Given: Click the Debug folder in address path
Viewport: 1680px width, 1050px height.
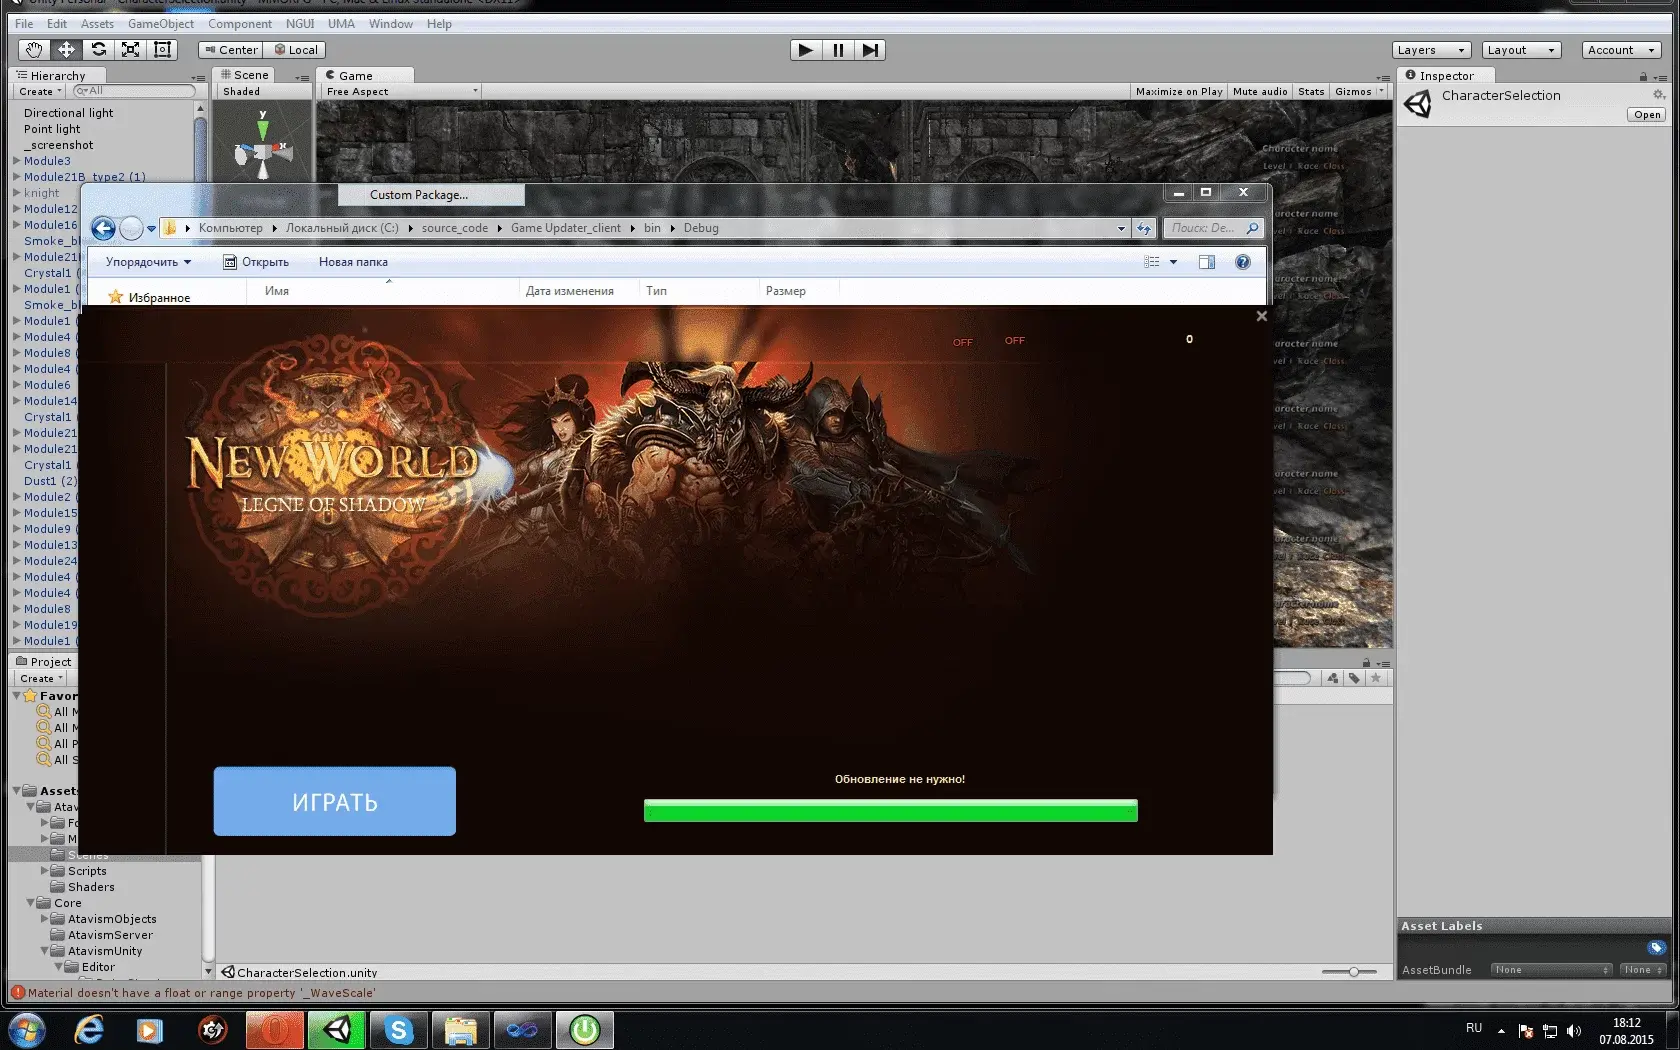Looking at the screenshot, I should point(701,228).
